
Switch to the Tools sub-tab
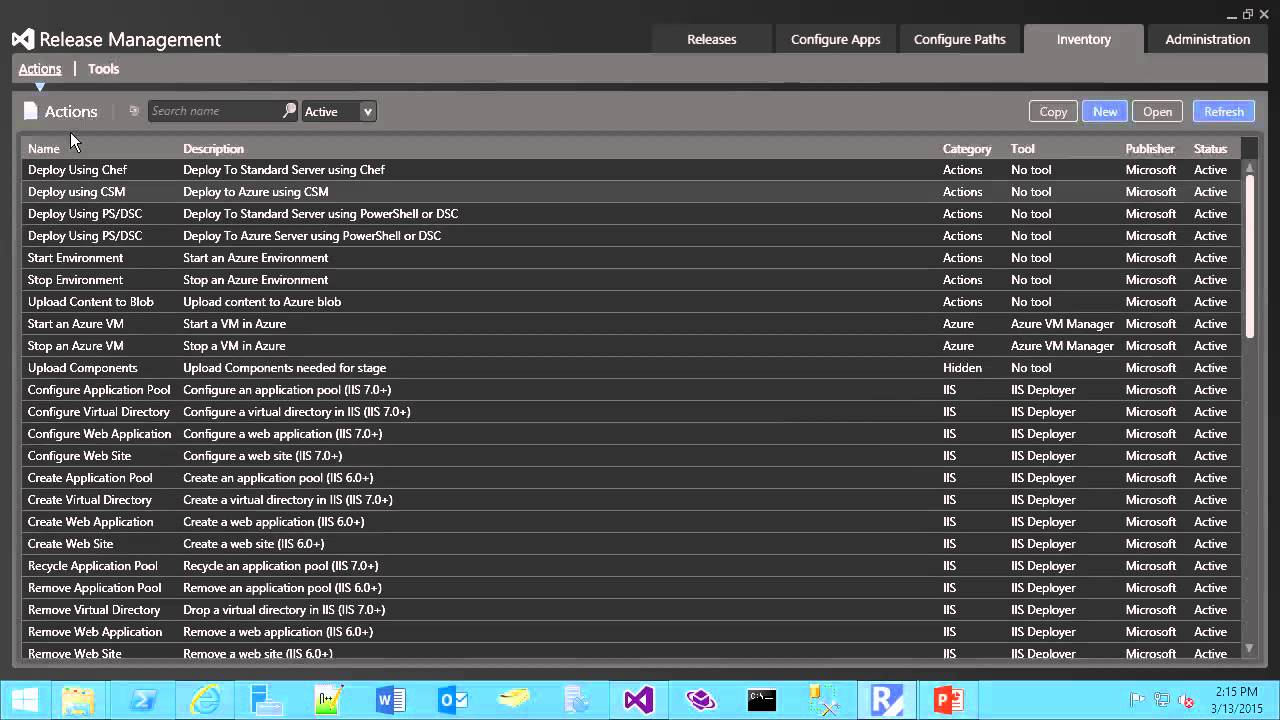103,69
